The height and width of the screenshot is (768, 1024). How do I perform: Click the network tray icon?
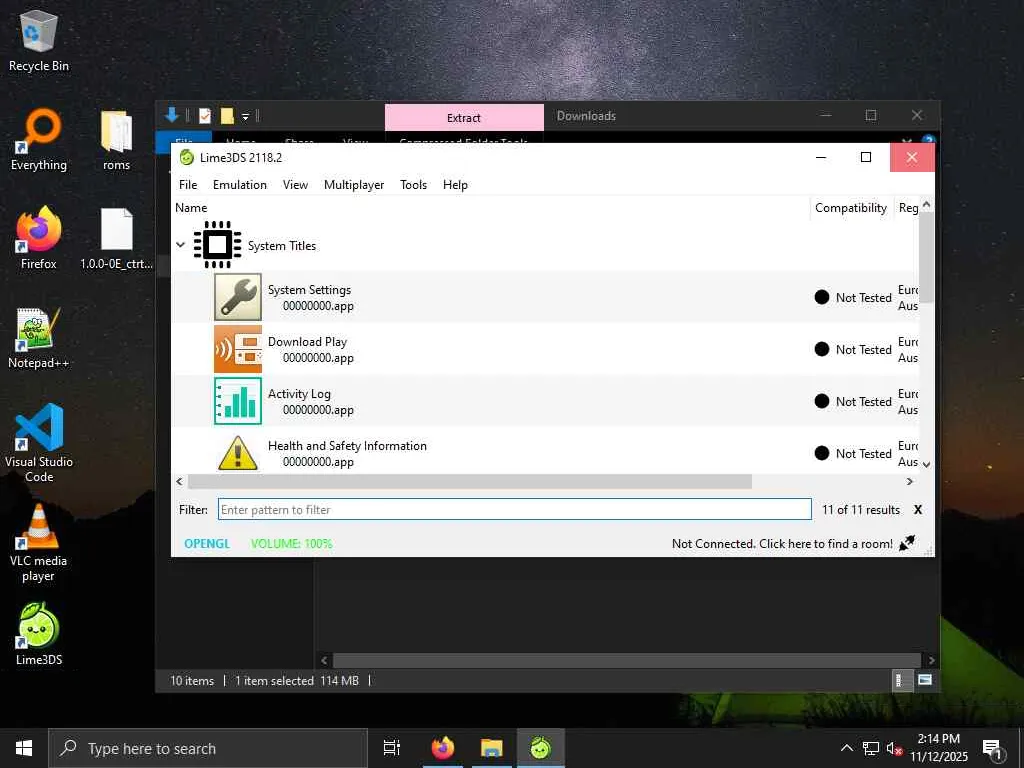[x=871, y=748]
